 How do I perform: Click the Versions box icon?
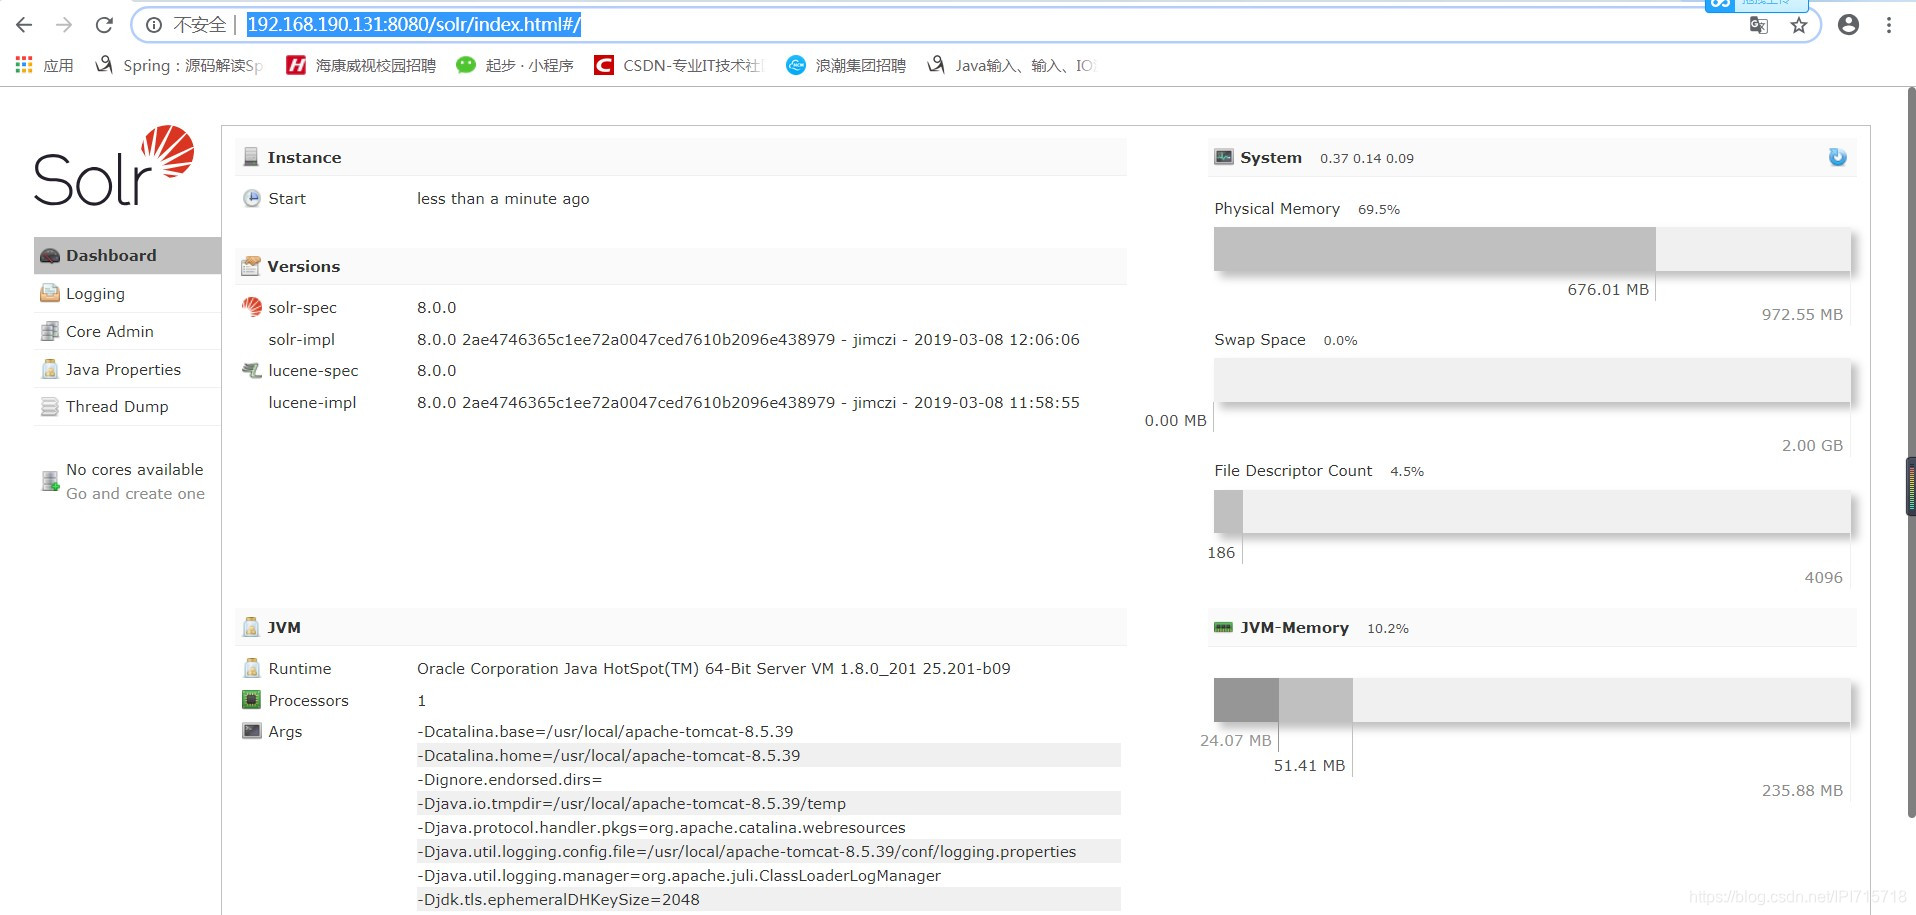point(251,266)
